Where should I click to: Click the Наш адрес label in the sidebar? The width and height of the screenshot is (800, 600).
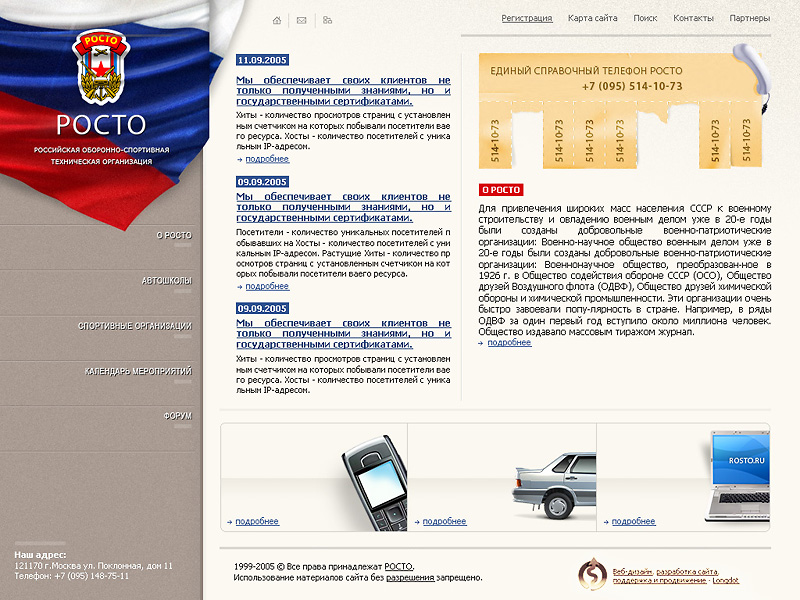click(x=40, y=555)
